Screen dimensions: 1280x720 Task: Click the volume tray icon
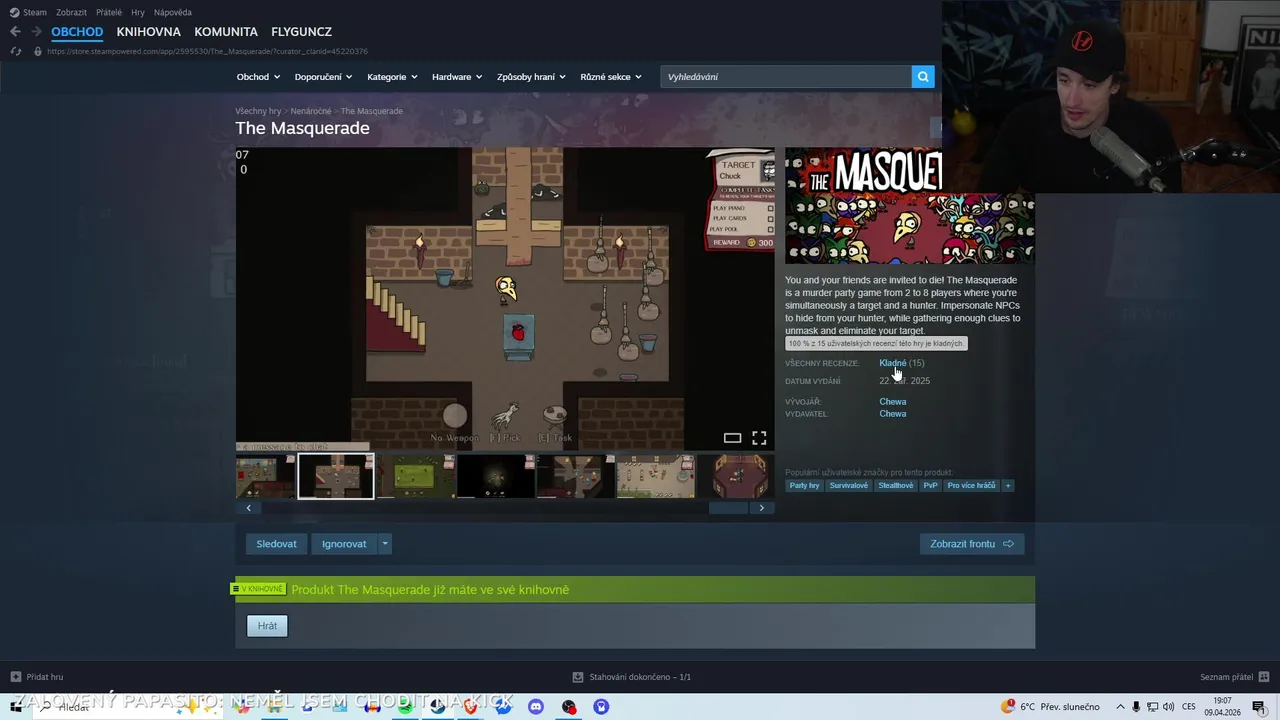tap(1170, 707)
